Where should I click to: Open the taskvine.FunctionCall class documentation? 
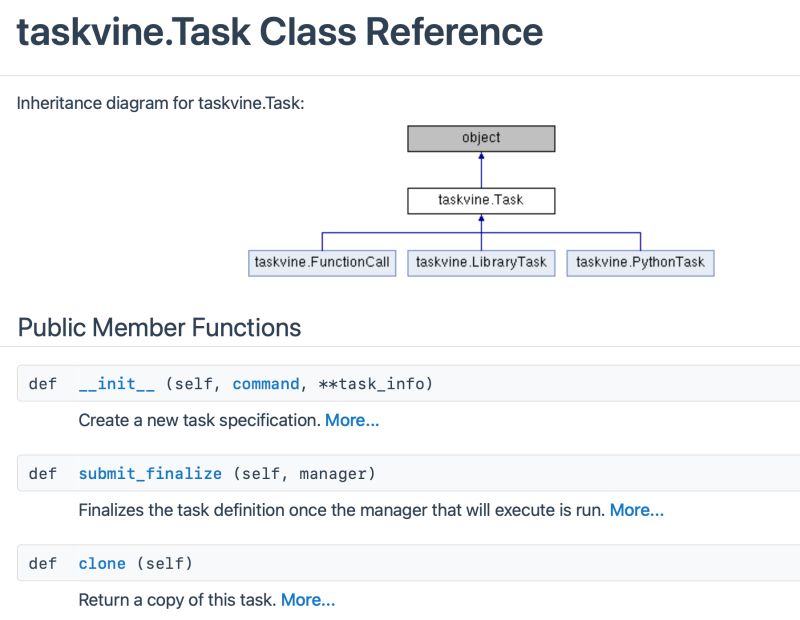tap(322, 262)
